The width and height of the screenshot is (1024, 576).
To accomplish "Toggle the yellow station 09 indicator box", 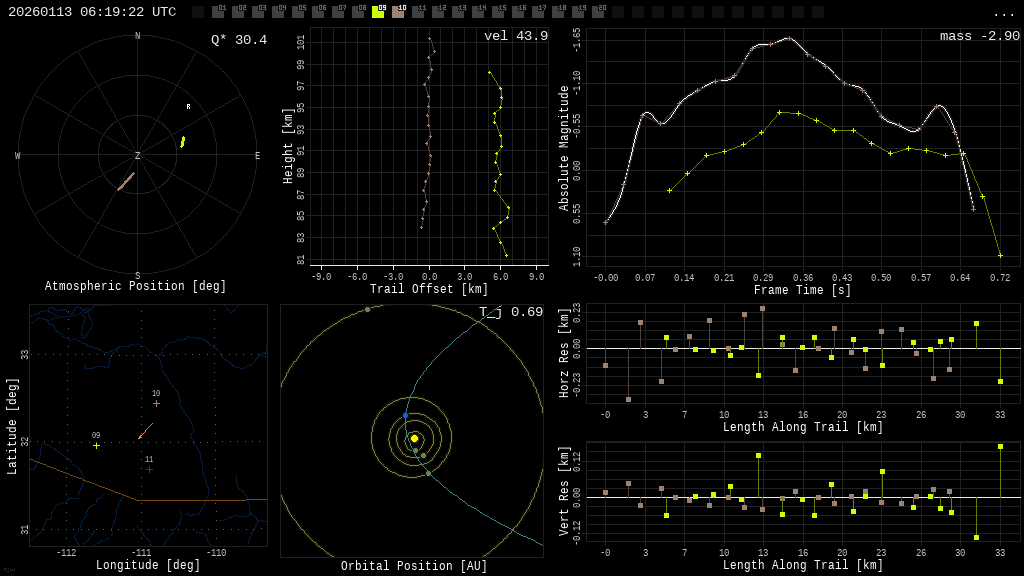I will 378,12.
